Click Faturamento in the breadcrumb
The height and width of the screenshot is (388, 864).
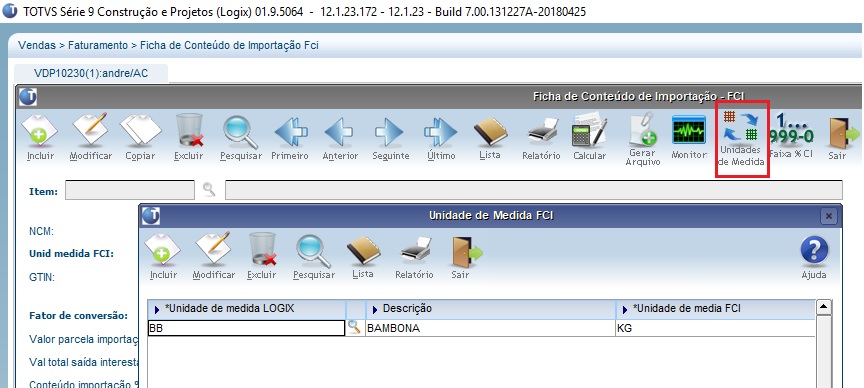(98, 45)
